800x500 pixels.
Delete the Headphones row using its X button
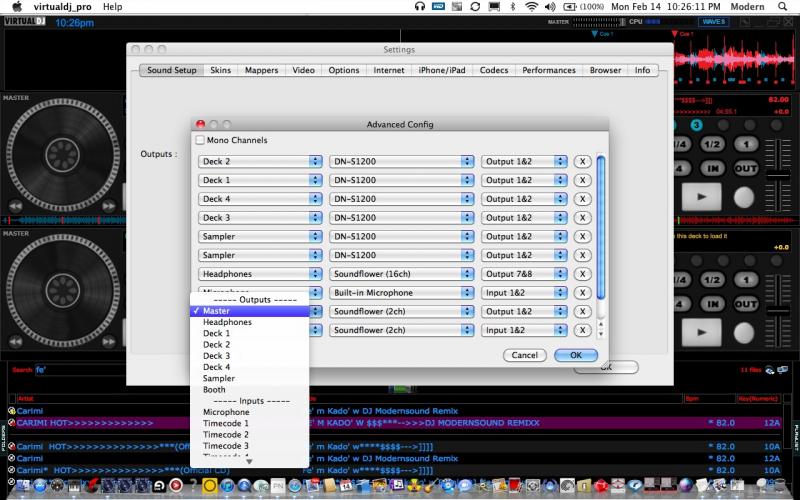582,274
